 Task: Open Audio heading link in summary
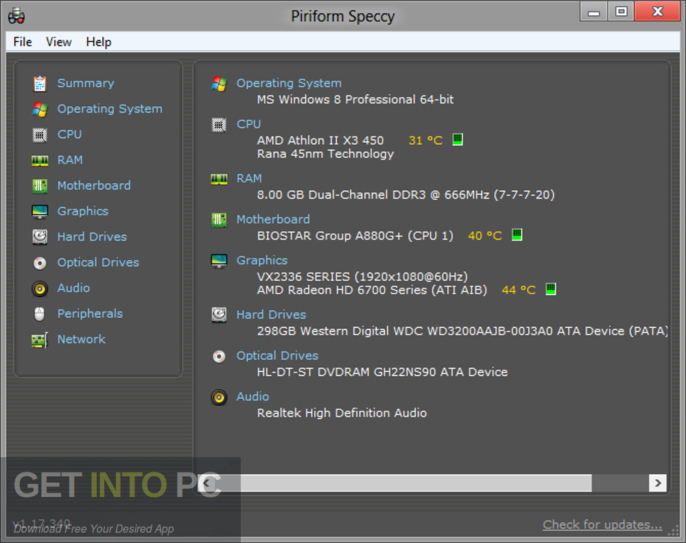pyautogui.click(x=253, y=396)
